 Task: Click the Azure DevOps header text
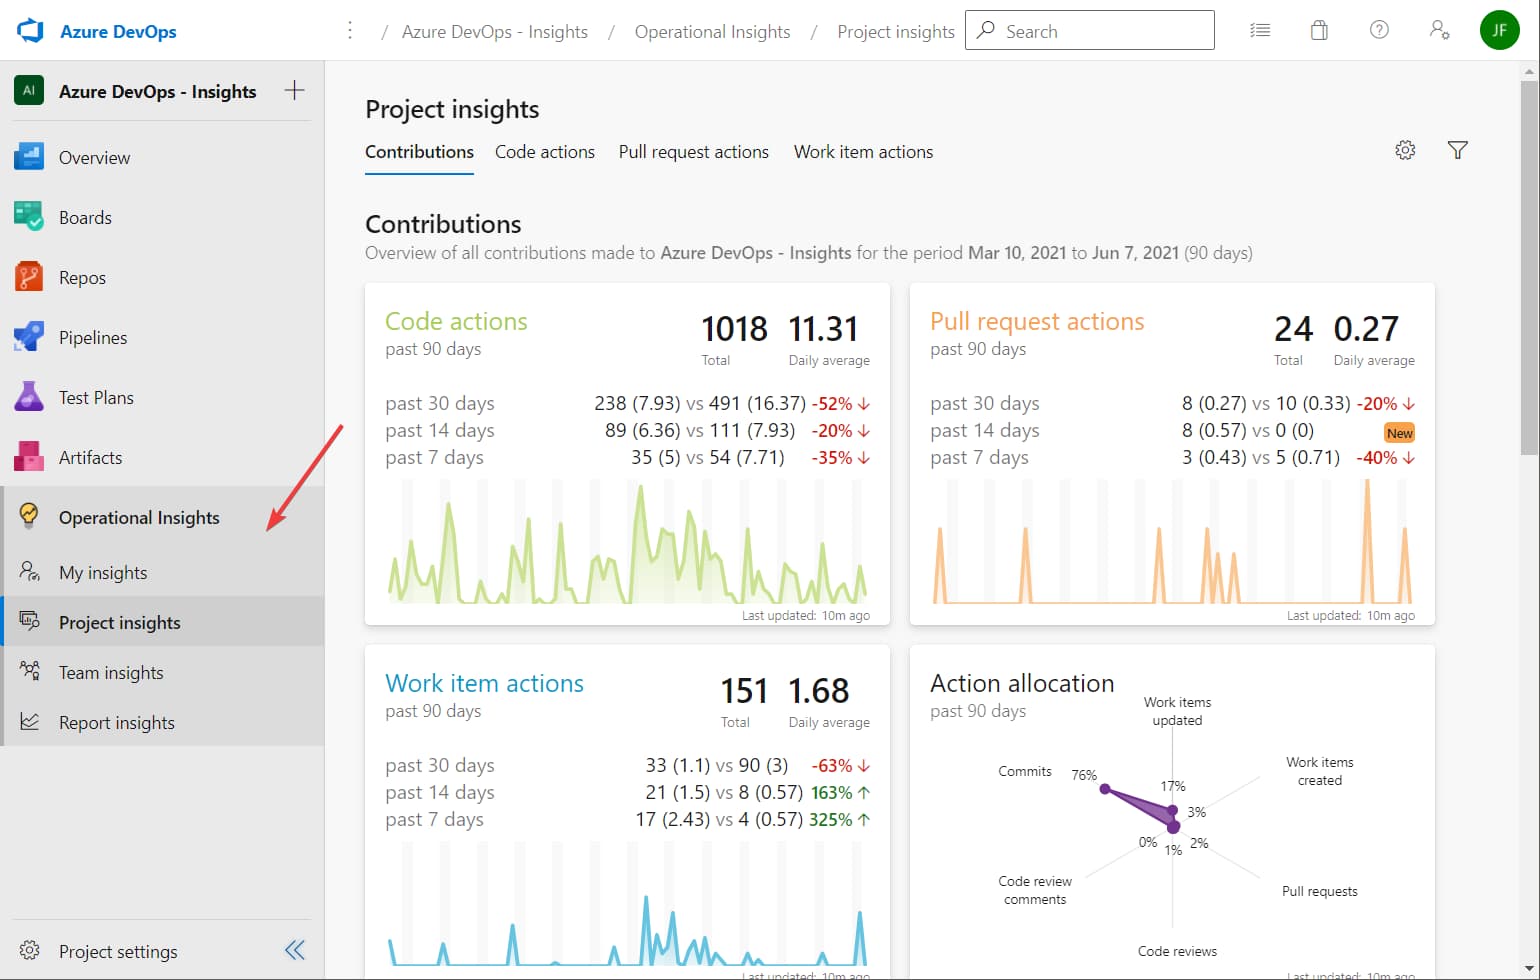point(118,31)
